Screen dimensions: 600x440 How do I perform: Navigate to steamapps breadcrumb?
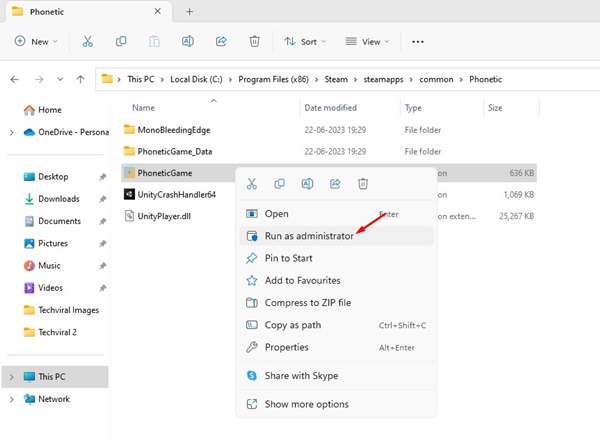tap(383, 79)
